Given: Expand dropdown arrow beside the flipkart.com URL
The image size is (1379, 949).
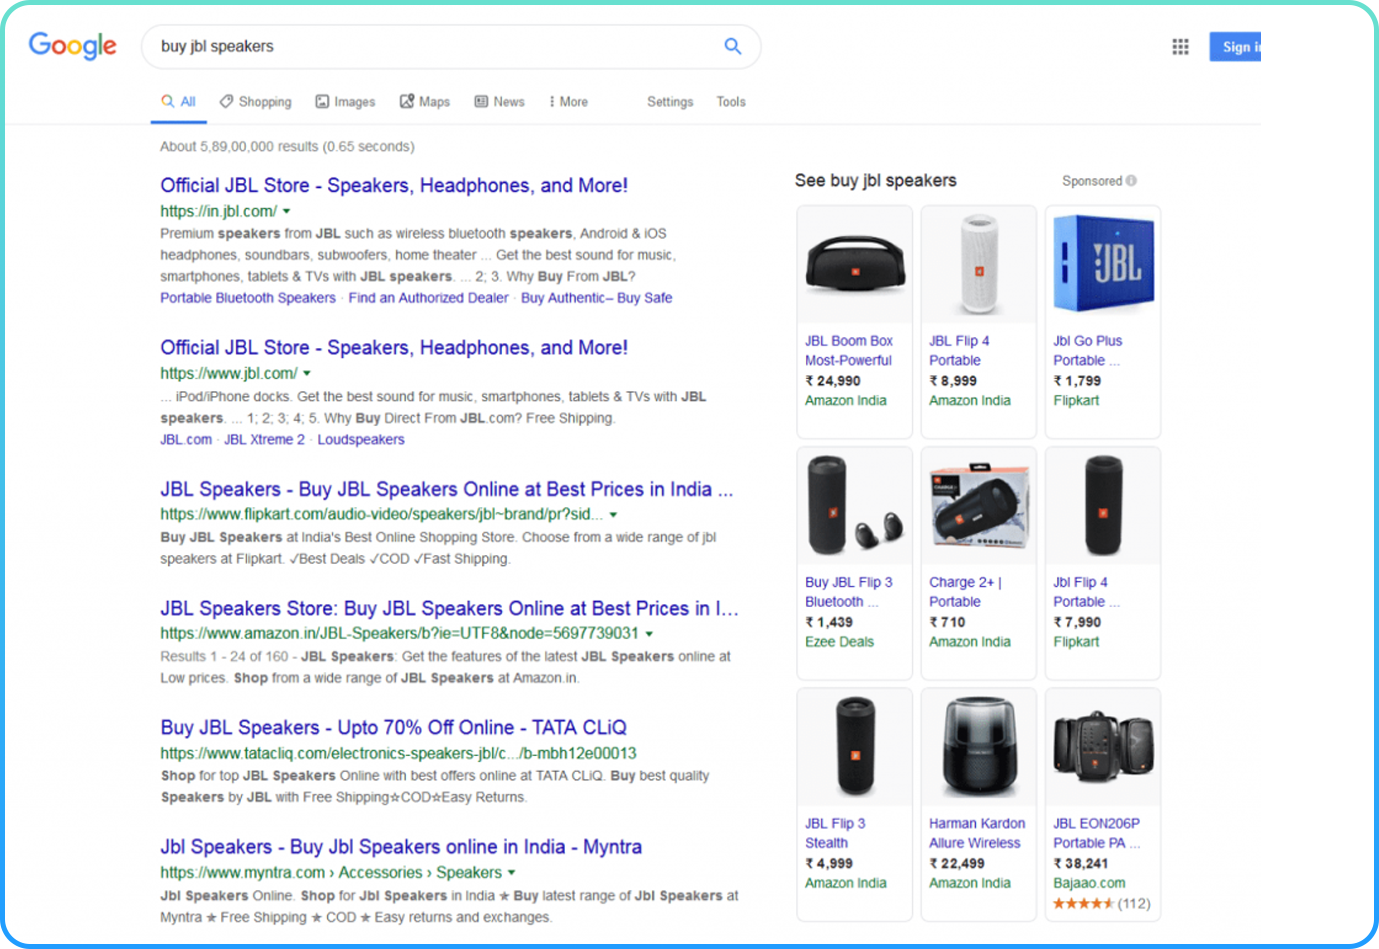Looking at the screenshot, I should click(x=613, y=515).
